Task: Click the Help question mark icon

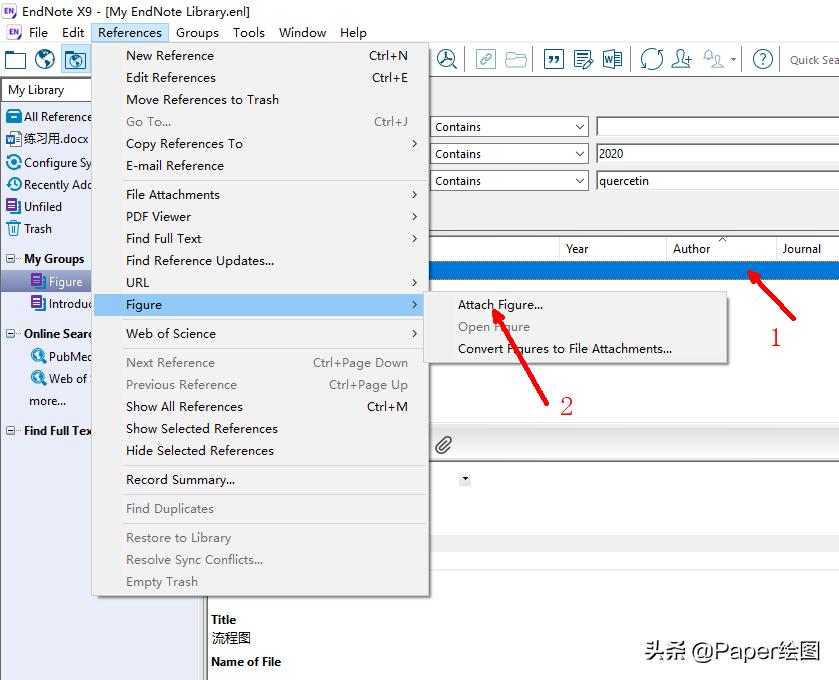Action: click(763, 60)
